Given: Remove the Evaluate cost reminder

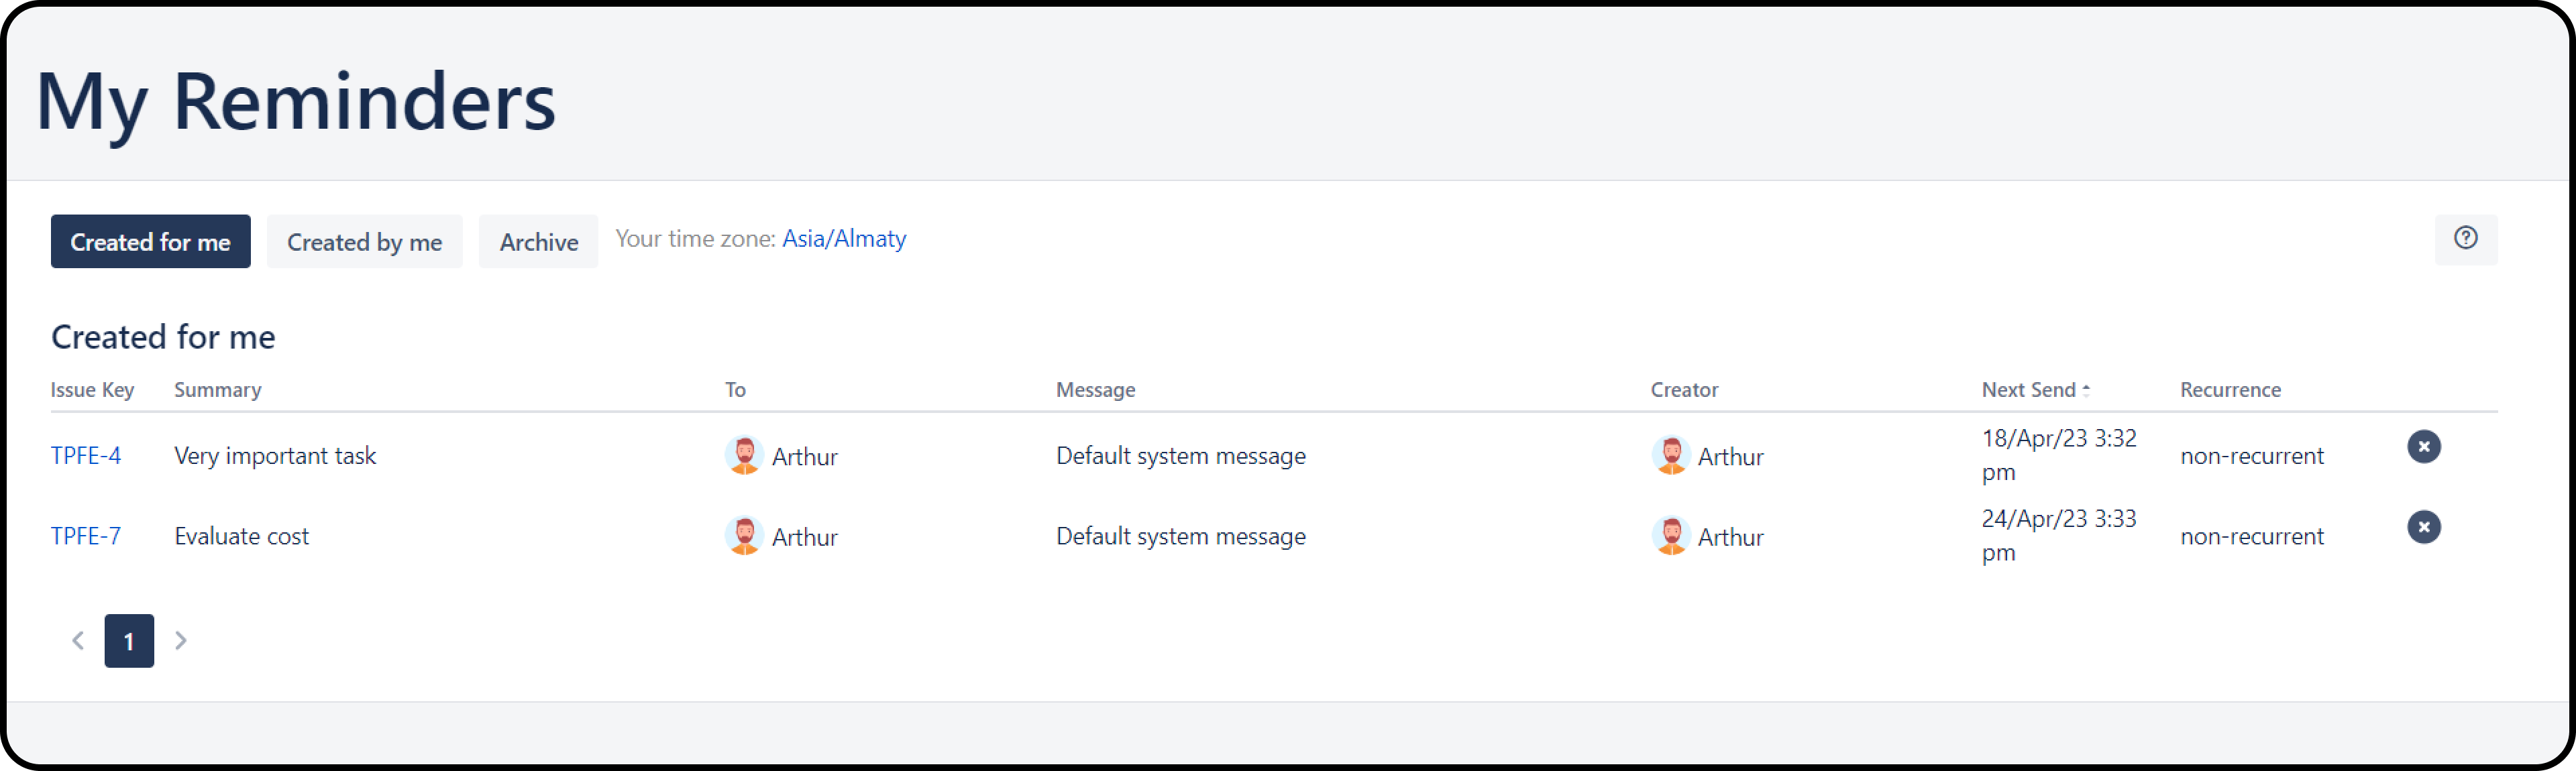Looking at the screenshot, I should point(2423,527).
